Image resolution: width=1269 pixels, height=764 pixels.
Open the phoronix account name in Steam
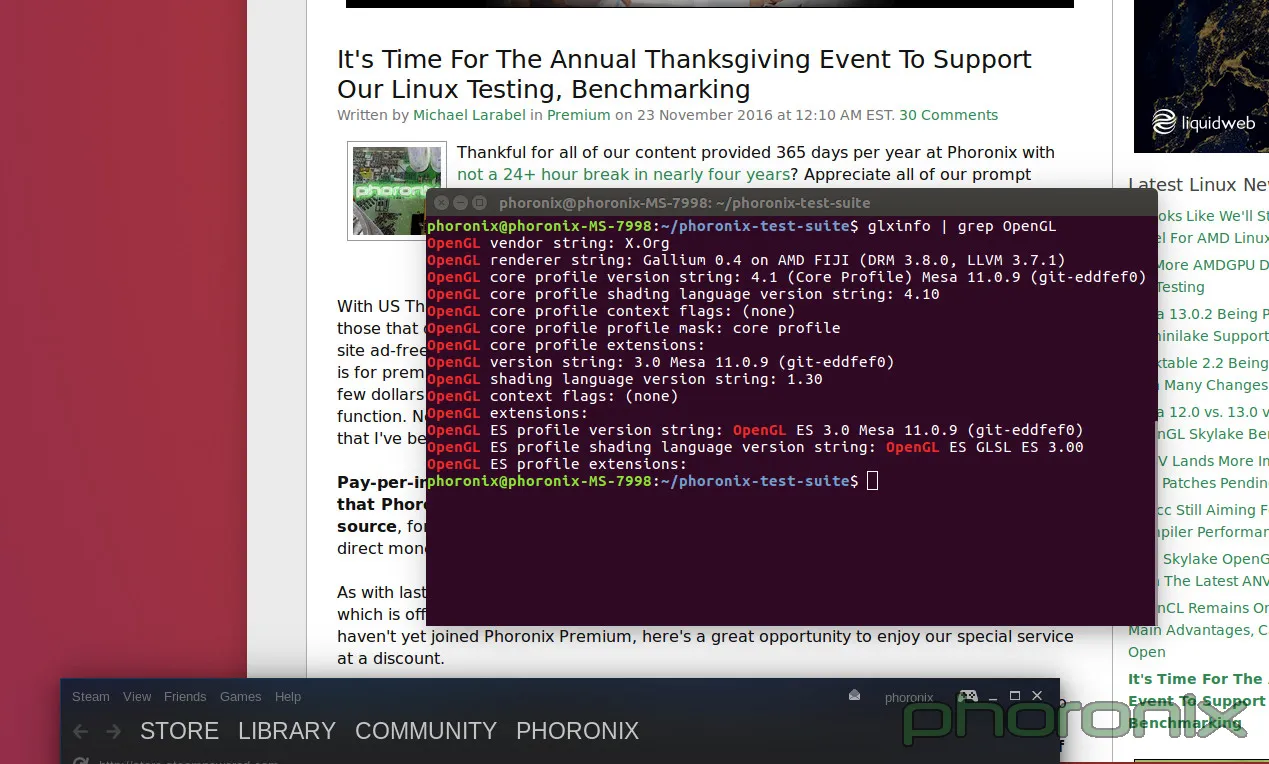909,698
